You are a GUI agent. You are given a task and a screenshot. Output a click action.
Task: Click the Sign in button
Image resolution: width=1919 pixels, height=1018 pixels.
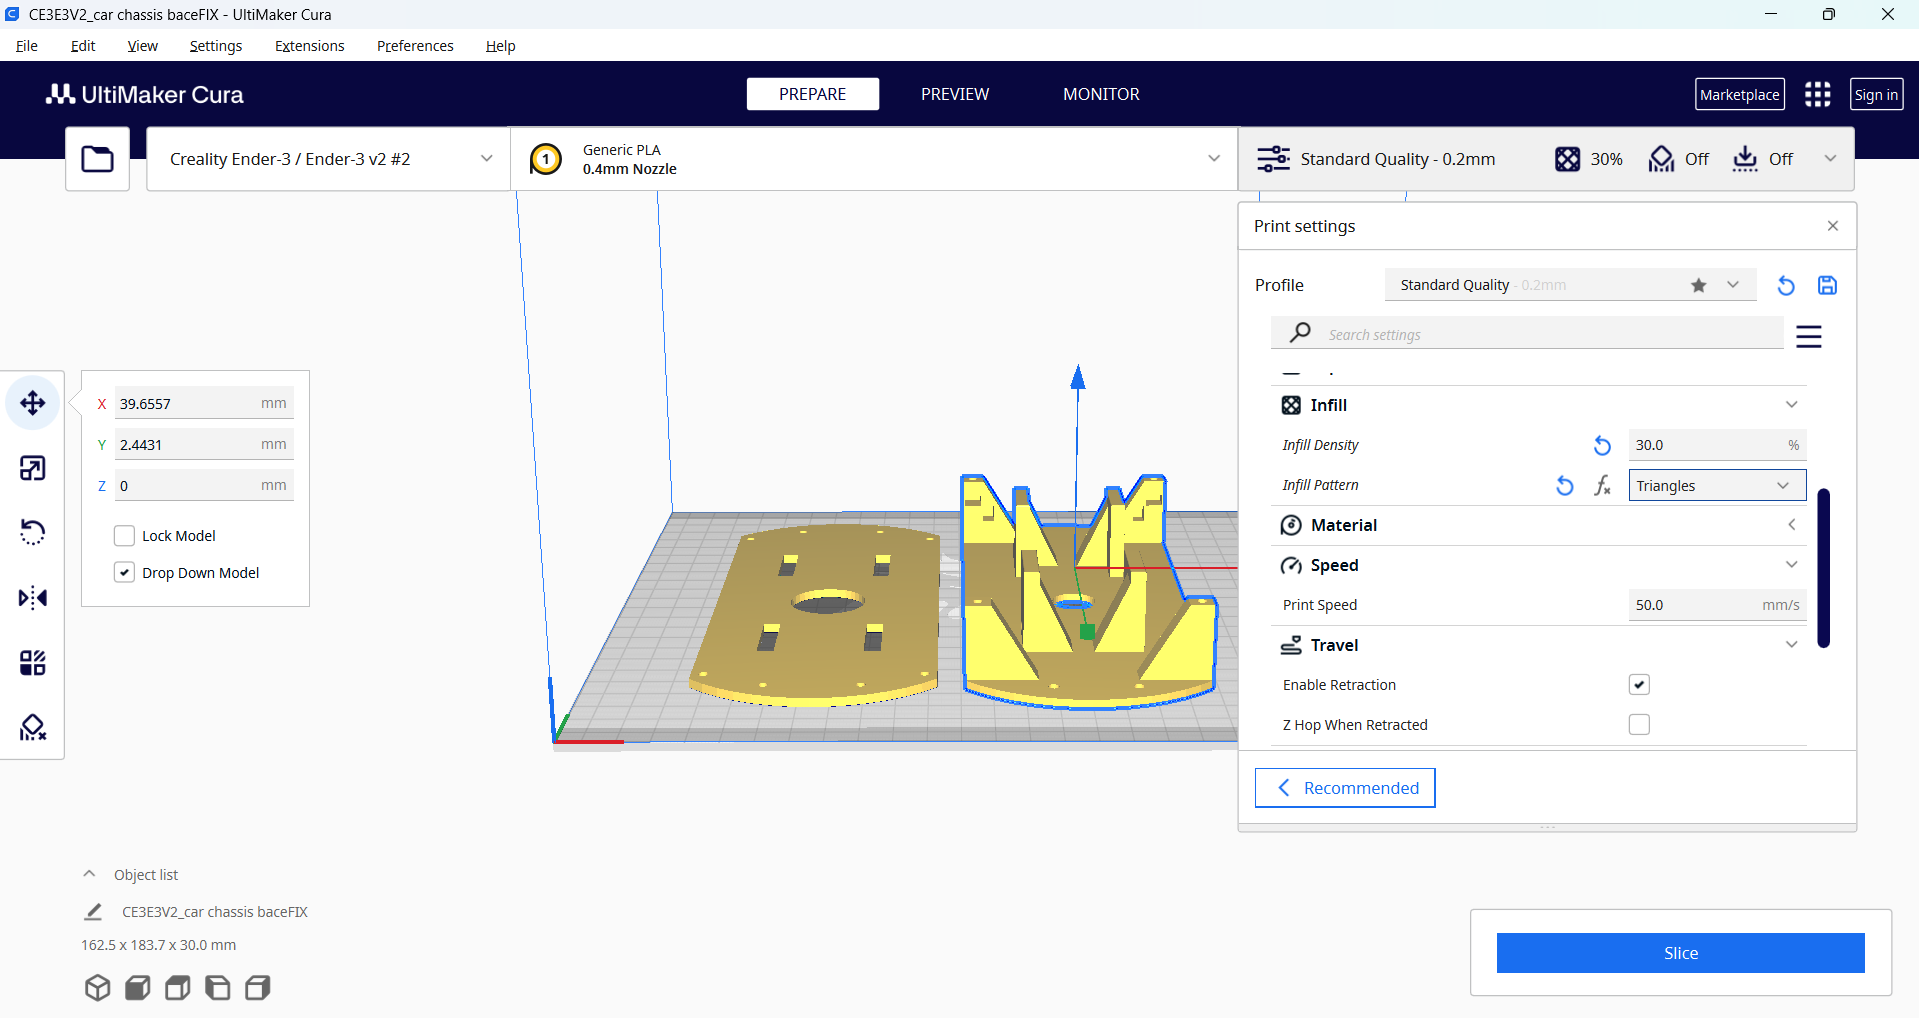[x=1876, y=95]
